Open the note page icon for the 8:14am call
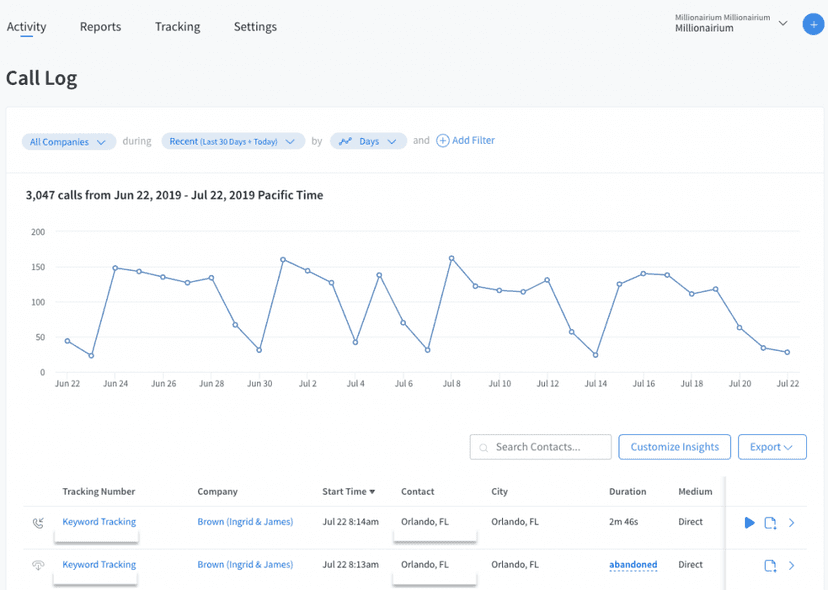 coord(770,522)
